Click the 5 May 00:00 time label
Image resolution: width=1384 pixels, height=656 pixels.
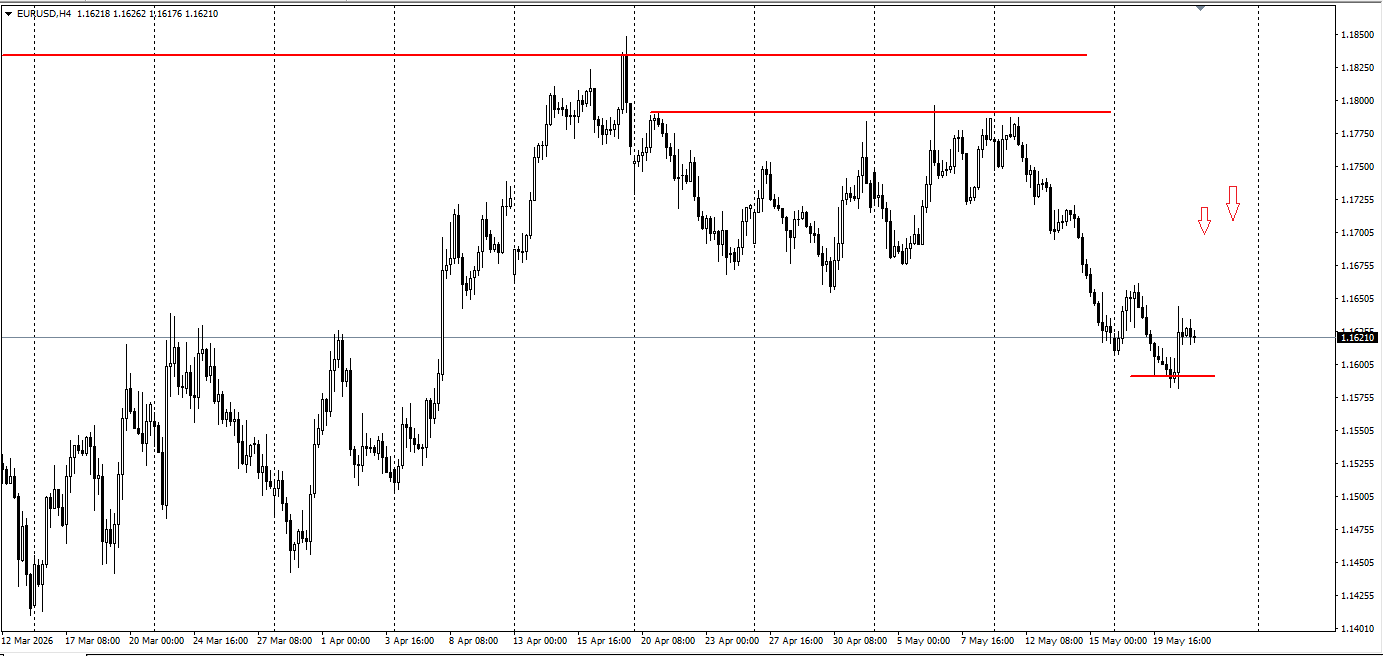click(923, 640)
